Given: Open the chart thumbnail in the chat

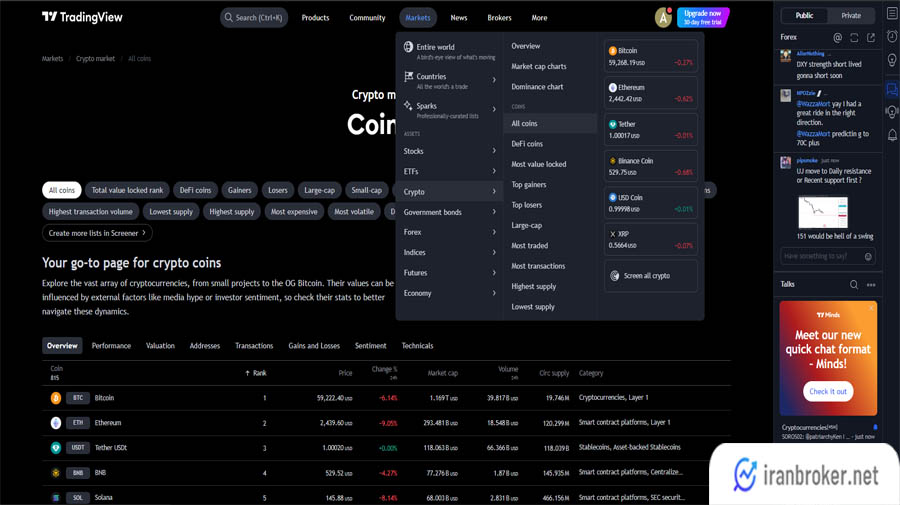Looking at the screenshot, I should point(823,212).
